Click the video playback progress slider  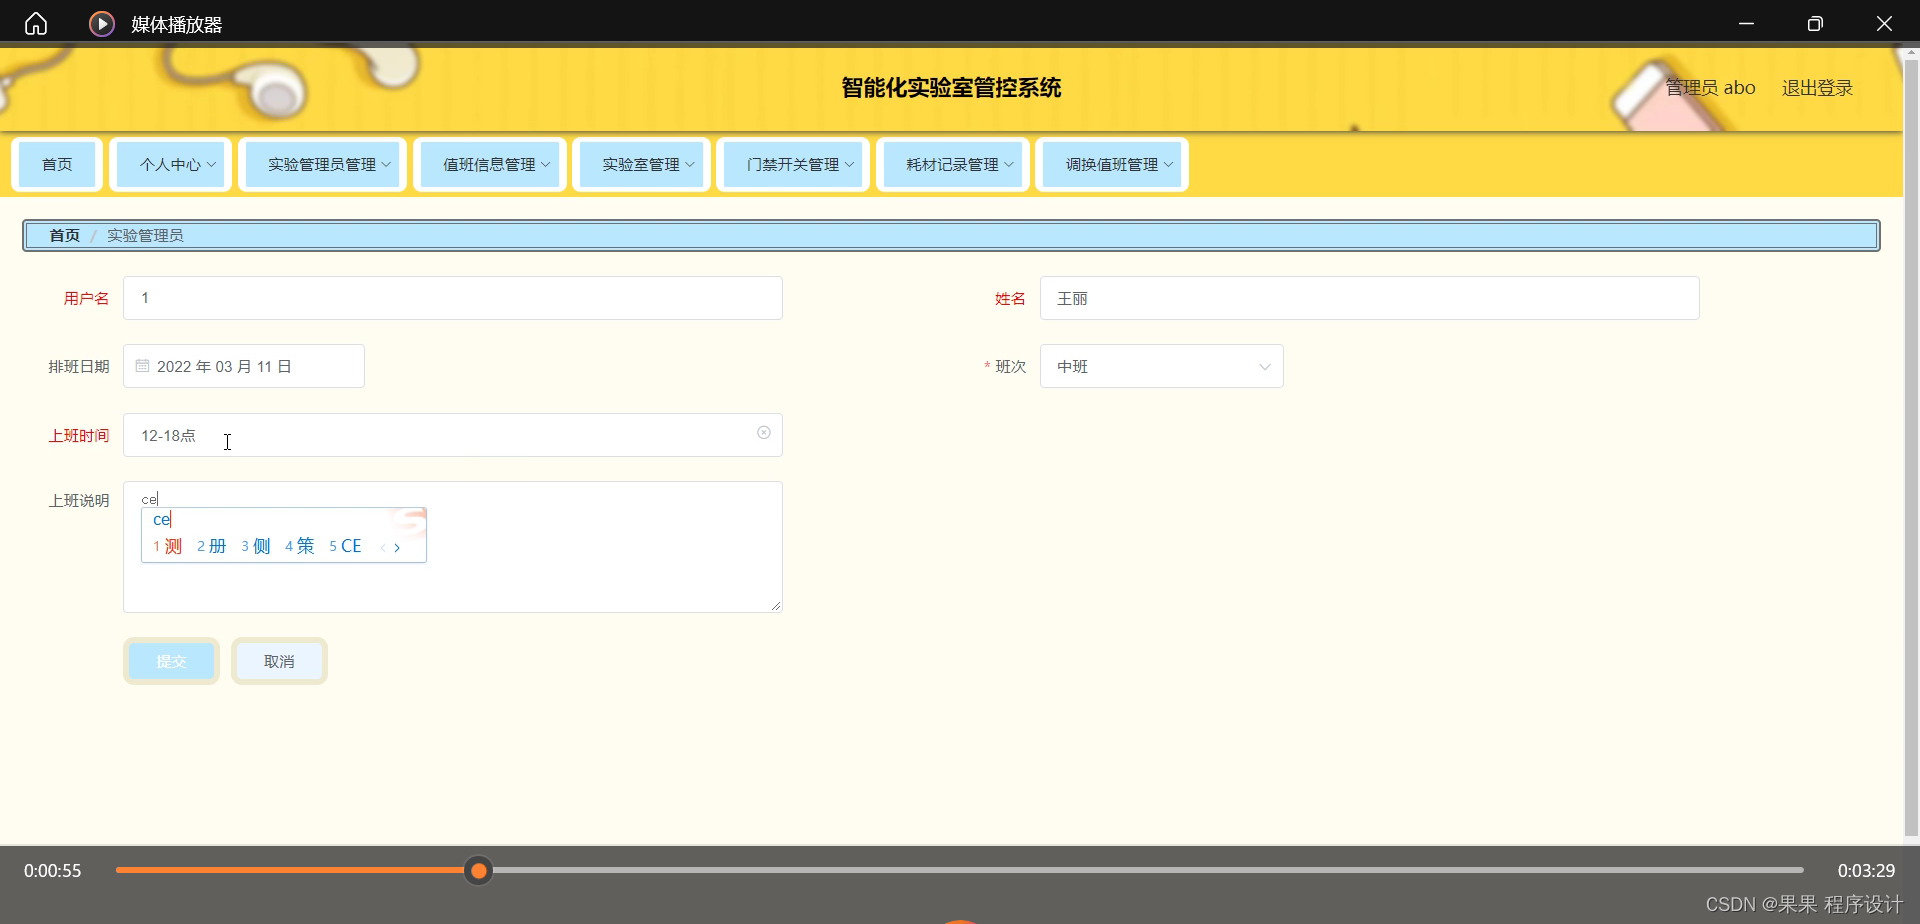[x=478, y=870]
